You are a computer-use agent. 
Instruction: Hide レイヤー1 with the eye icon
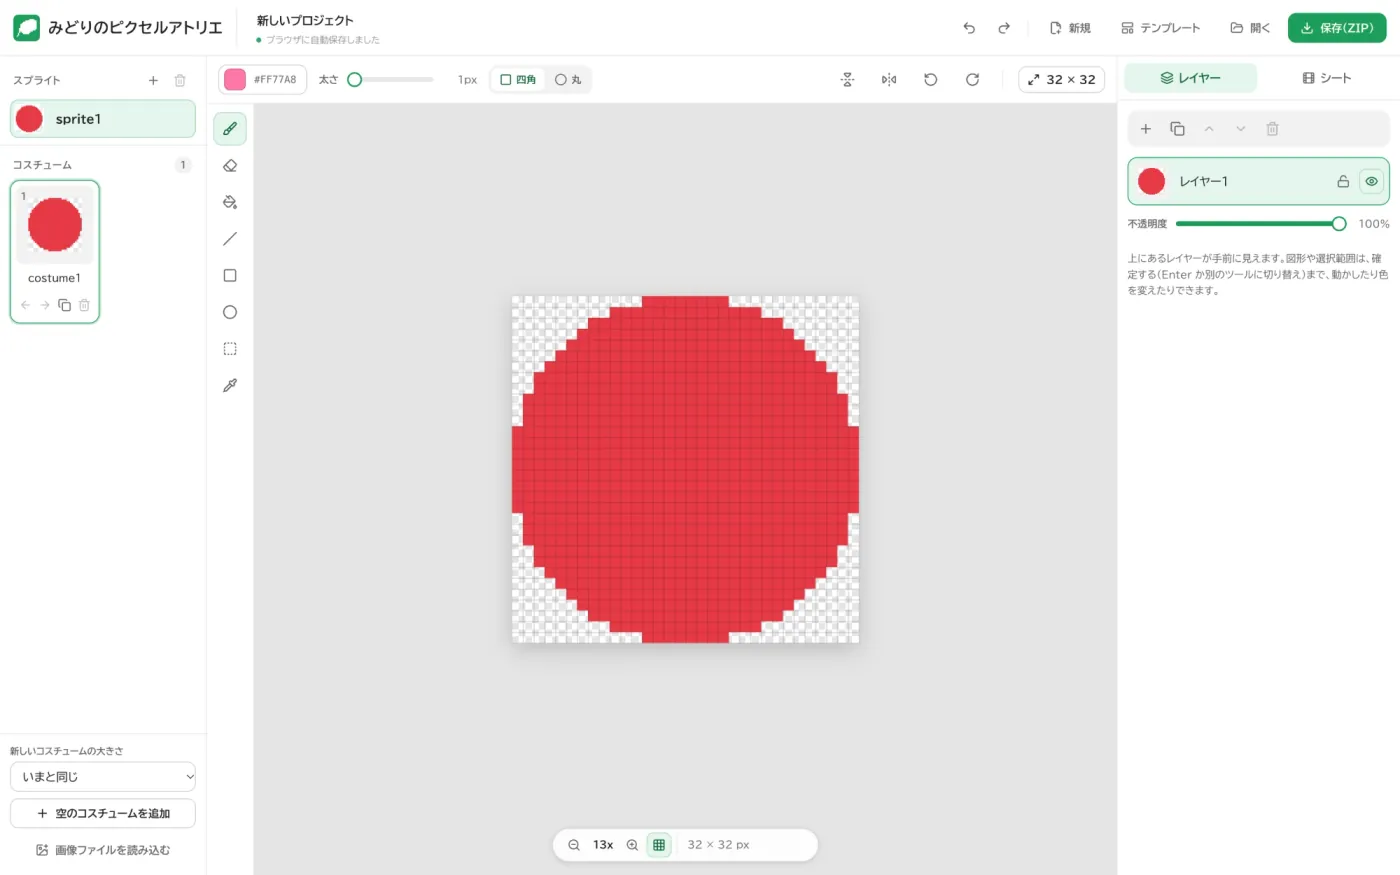[1371, 181]
